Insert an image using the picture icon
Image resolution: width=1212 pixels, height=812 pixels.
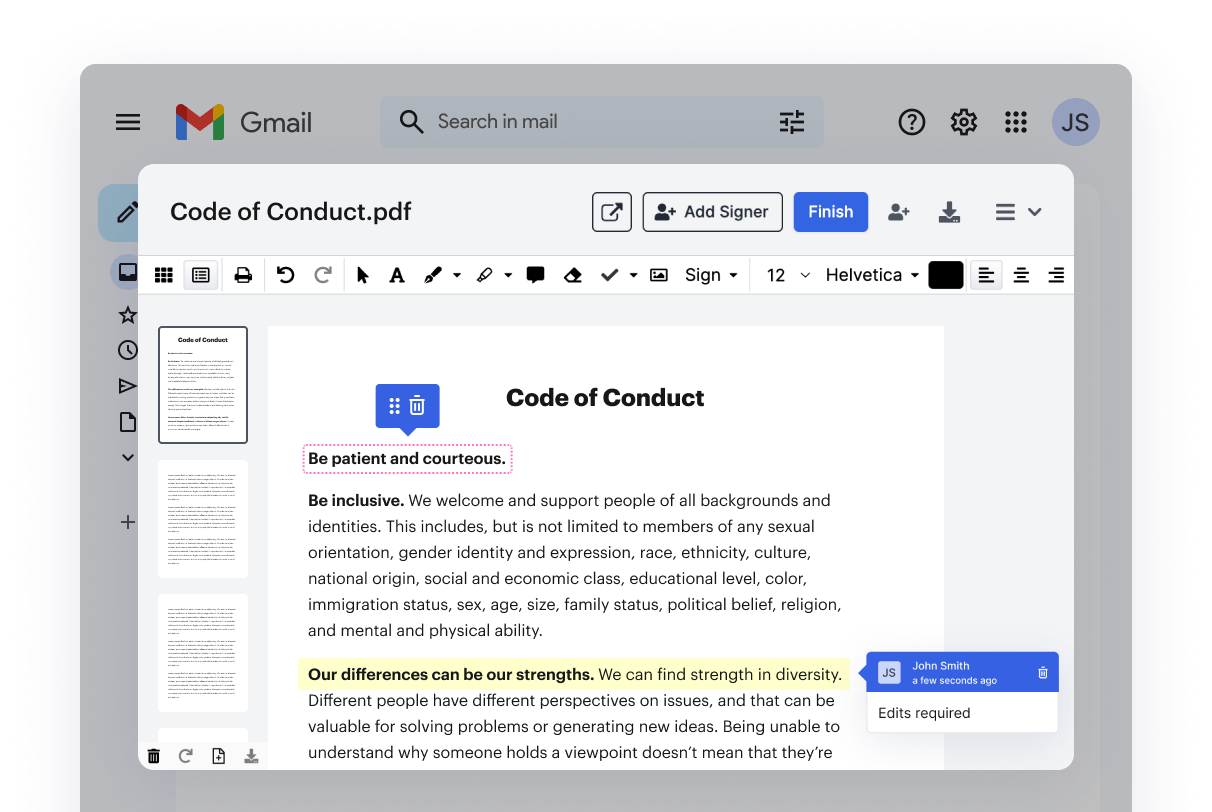(658, 275)
